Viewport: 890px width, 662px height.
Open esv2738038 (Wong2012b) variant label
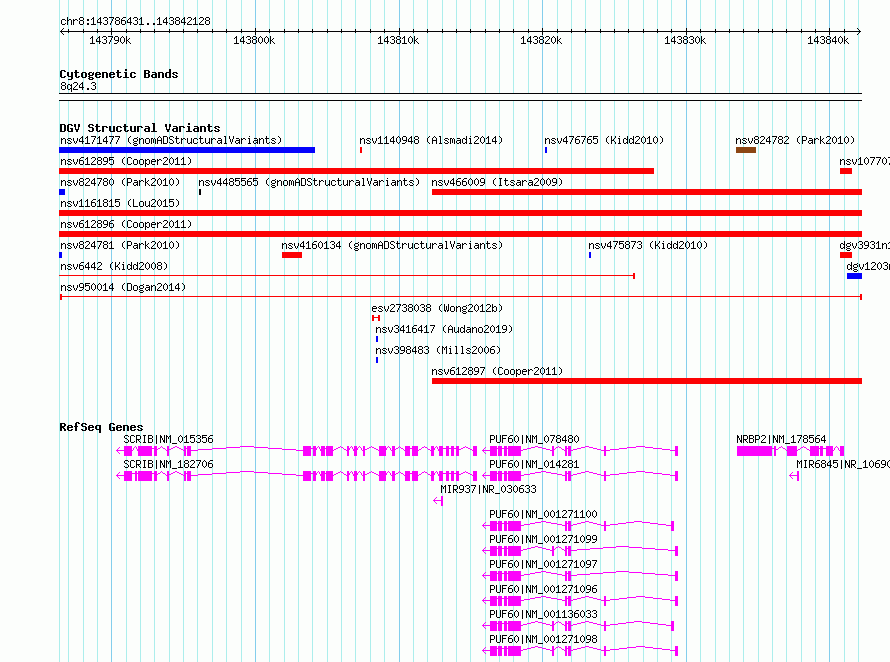(x=437, y=308)
